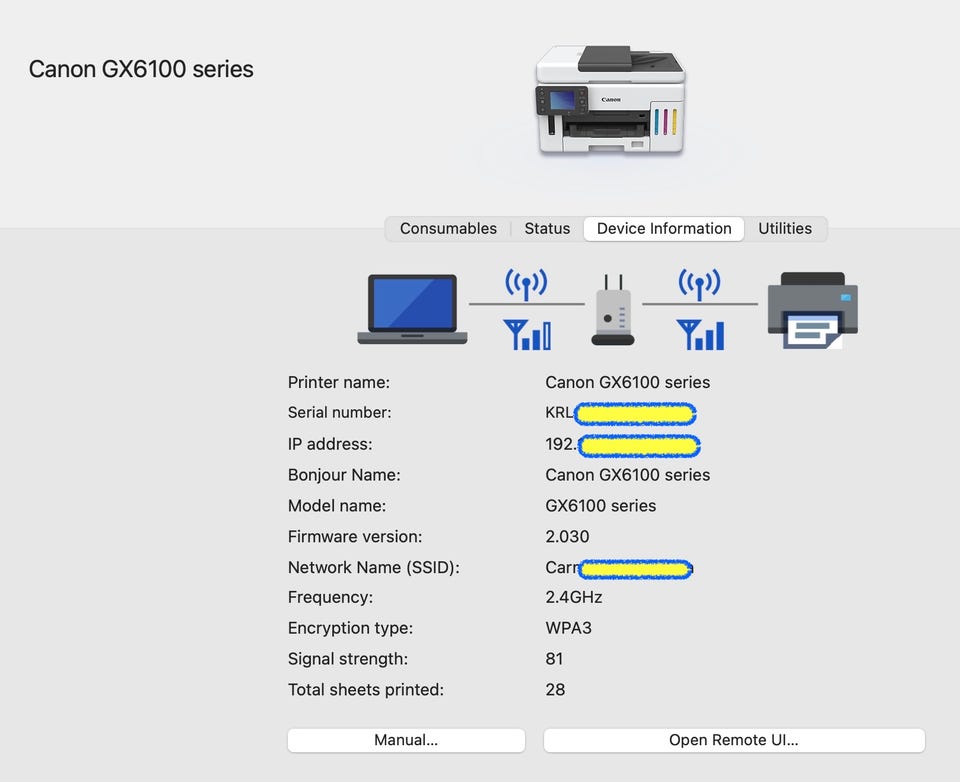This screenshot has height=782, width=960.
Task: Click Open Remote UI button
Action: (734, 740)
